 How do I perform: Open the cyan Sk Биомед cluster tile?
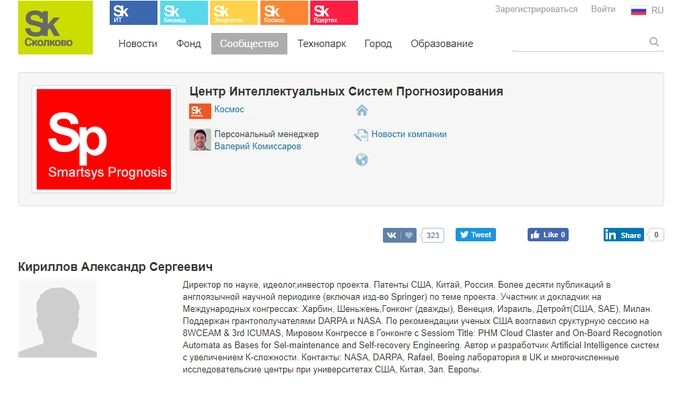(183, 13)
